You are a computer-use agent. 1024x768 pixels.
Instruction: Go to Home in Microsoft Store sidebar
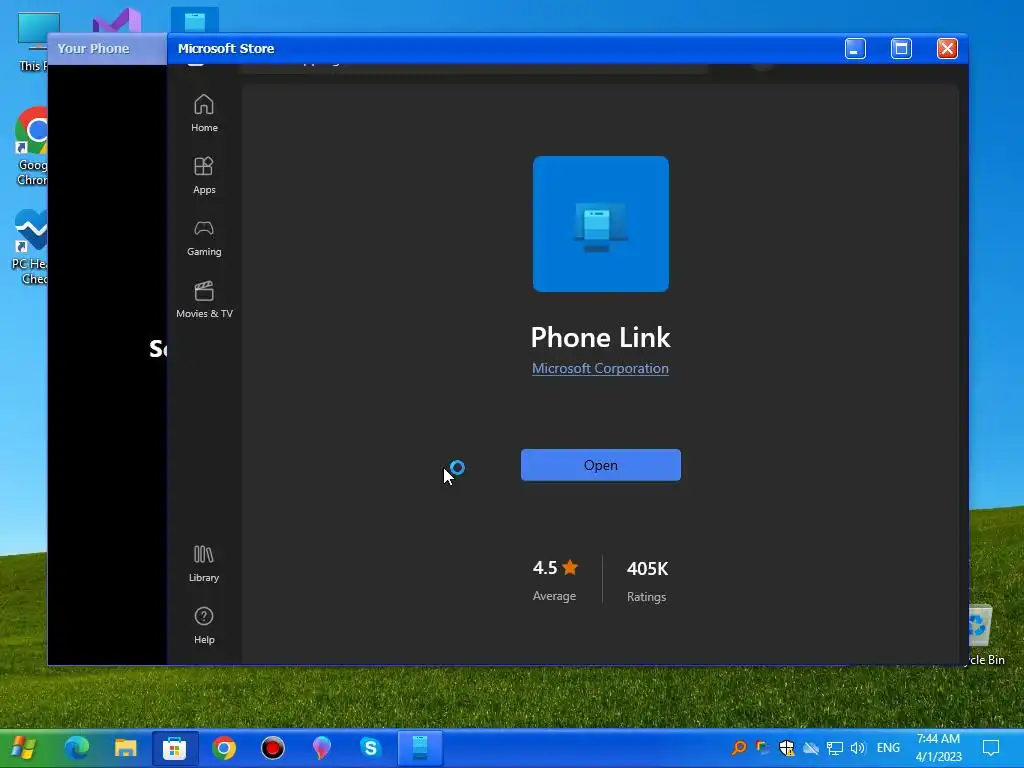click(204, 113)
